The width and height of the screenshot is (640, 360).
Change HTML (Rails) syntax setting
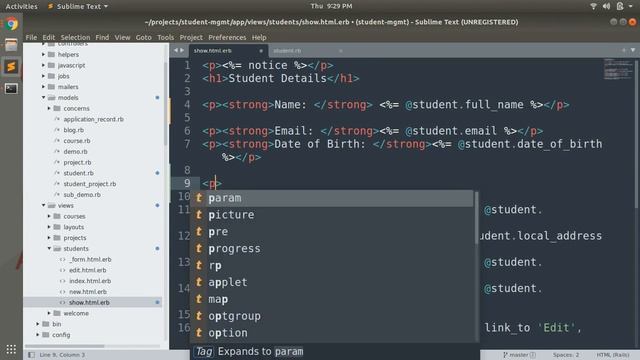pyautogui.click(x=613, y=355)
